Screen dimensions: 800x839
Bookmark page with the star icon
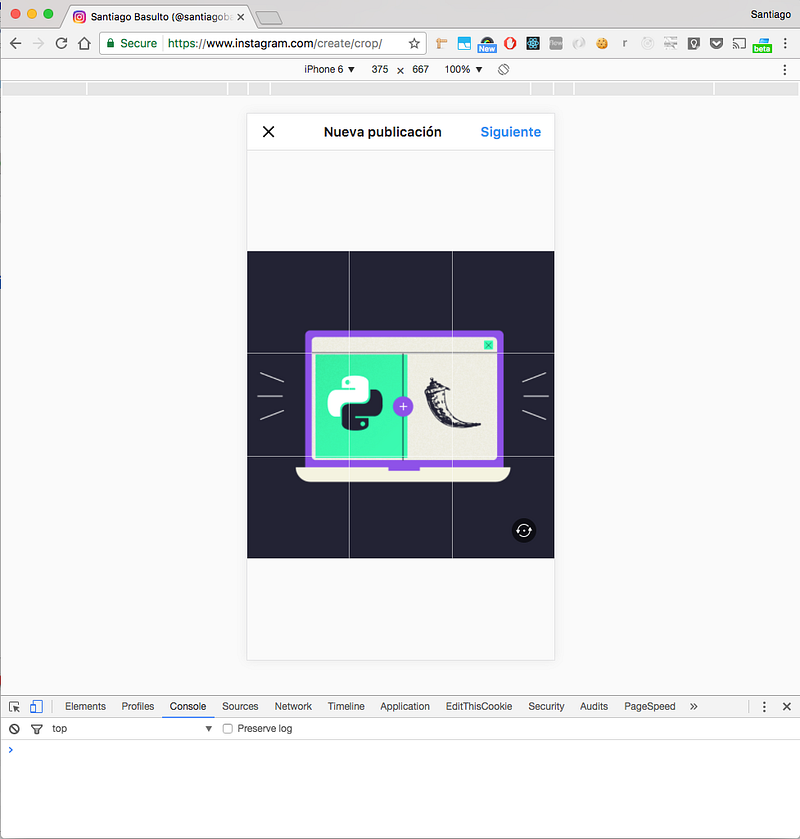[x=414, y=44]
